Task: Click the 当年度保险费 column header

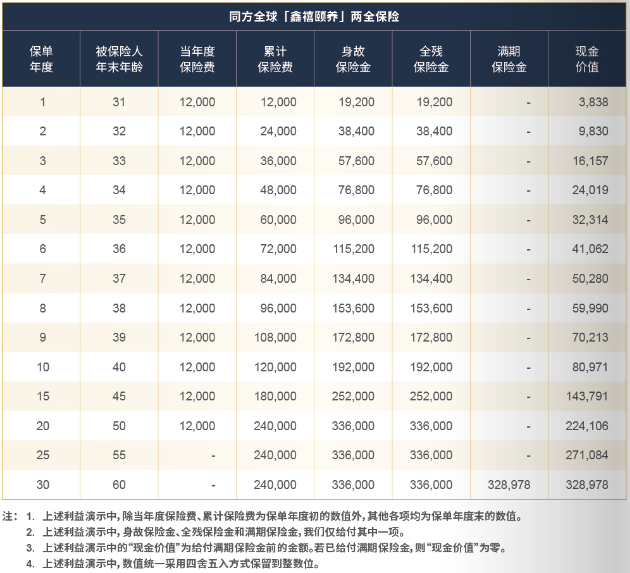Action: [197, 59]
